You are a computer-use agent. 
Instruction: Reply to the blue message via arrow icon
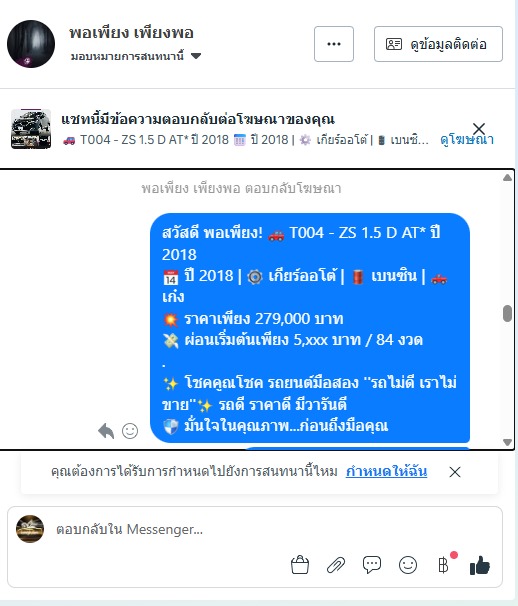point(106,431)
